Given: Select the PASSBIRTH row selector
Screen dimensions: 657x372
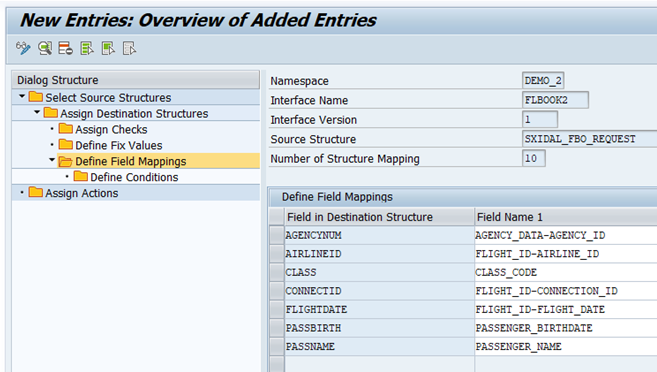Looking at the screenshot, I should 277,328.
